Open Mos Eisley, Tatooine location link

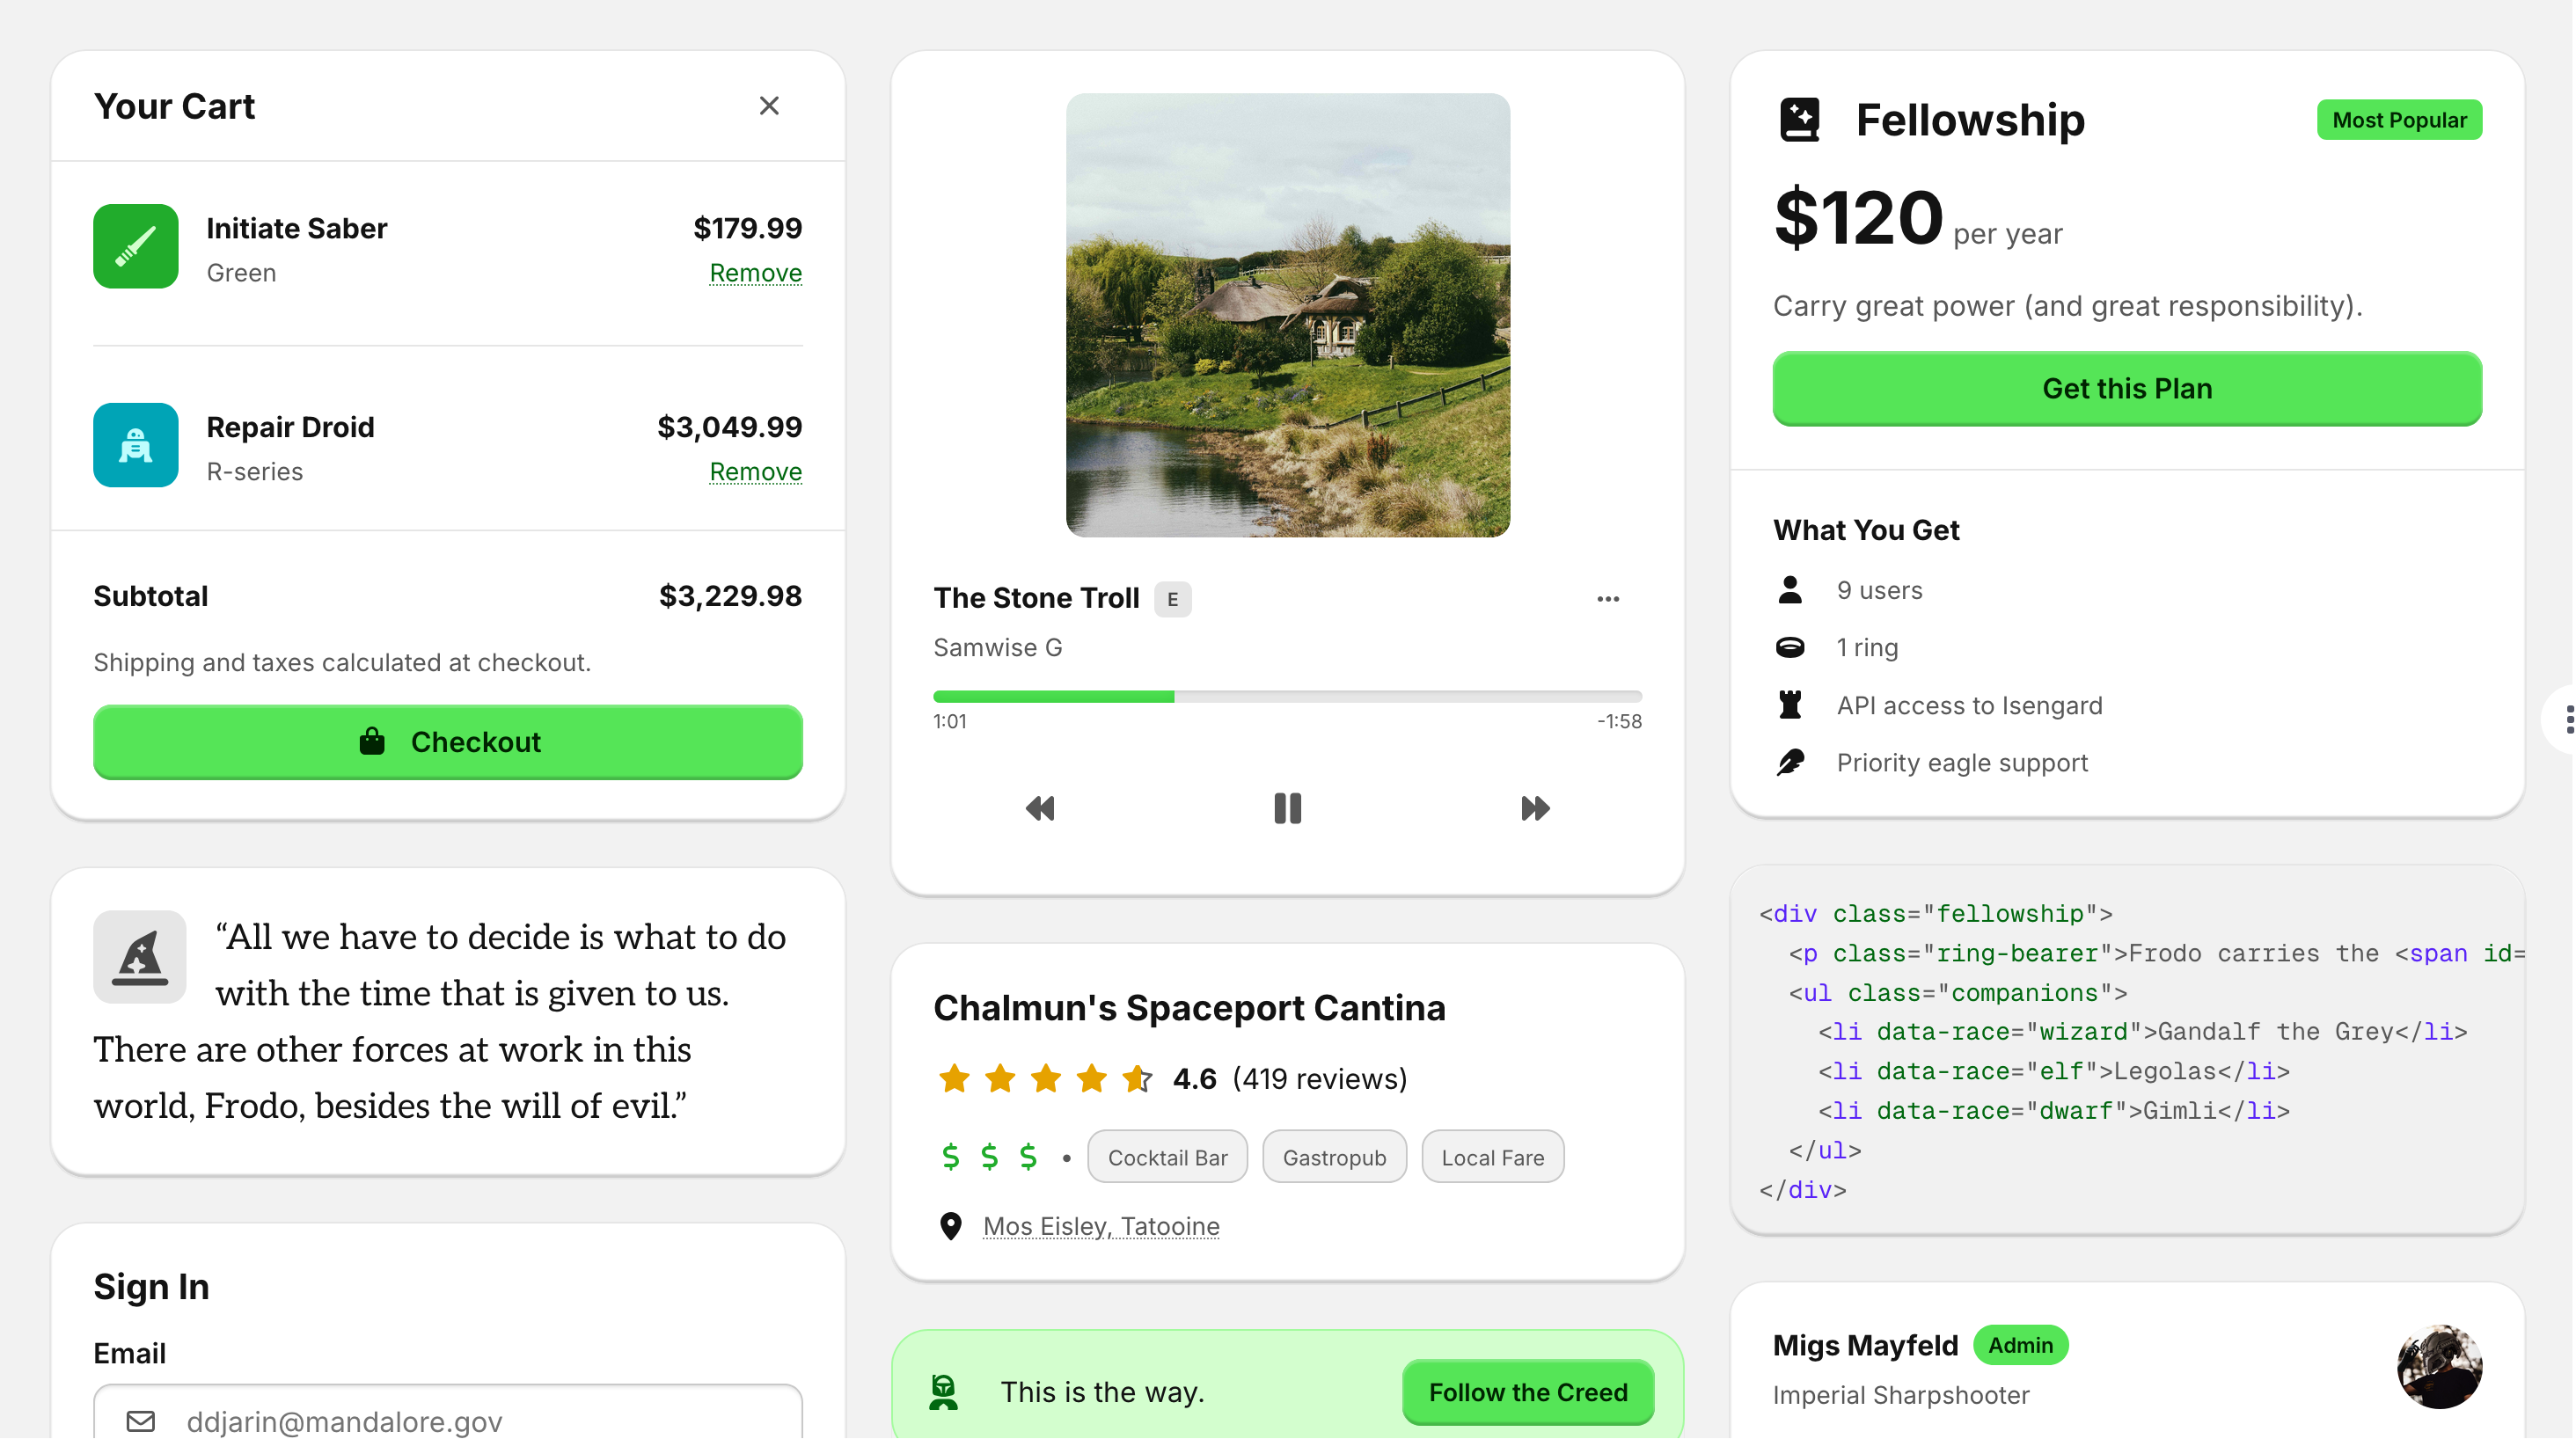click(x=1101, y=1226)
